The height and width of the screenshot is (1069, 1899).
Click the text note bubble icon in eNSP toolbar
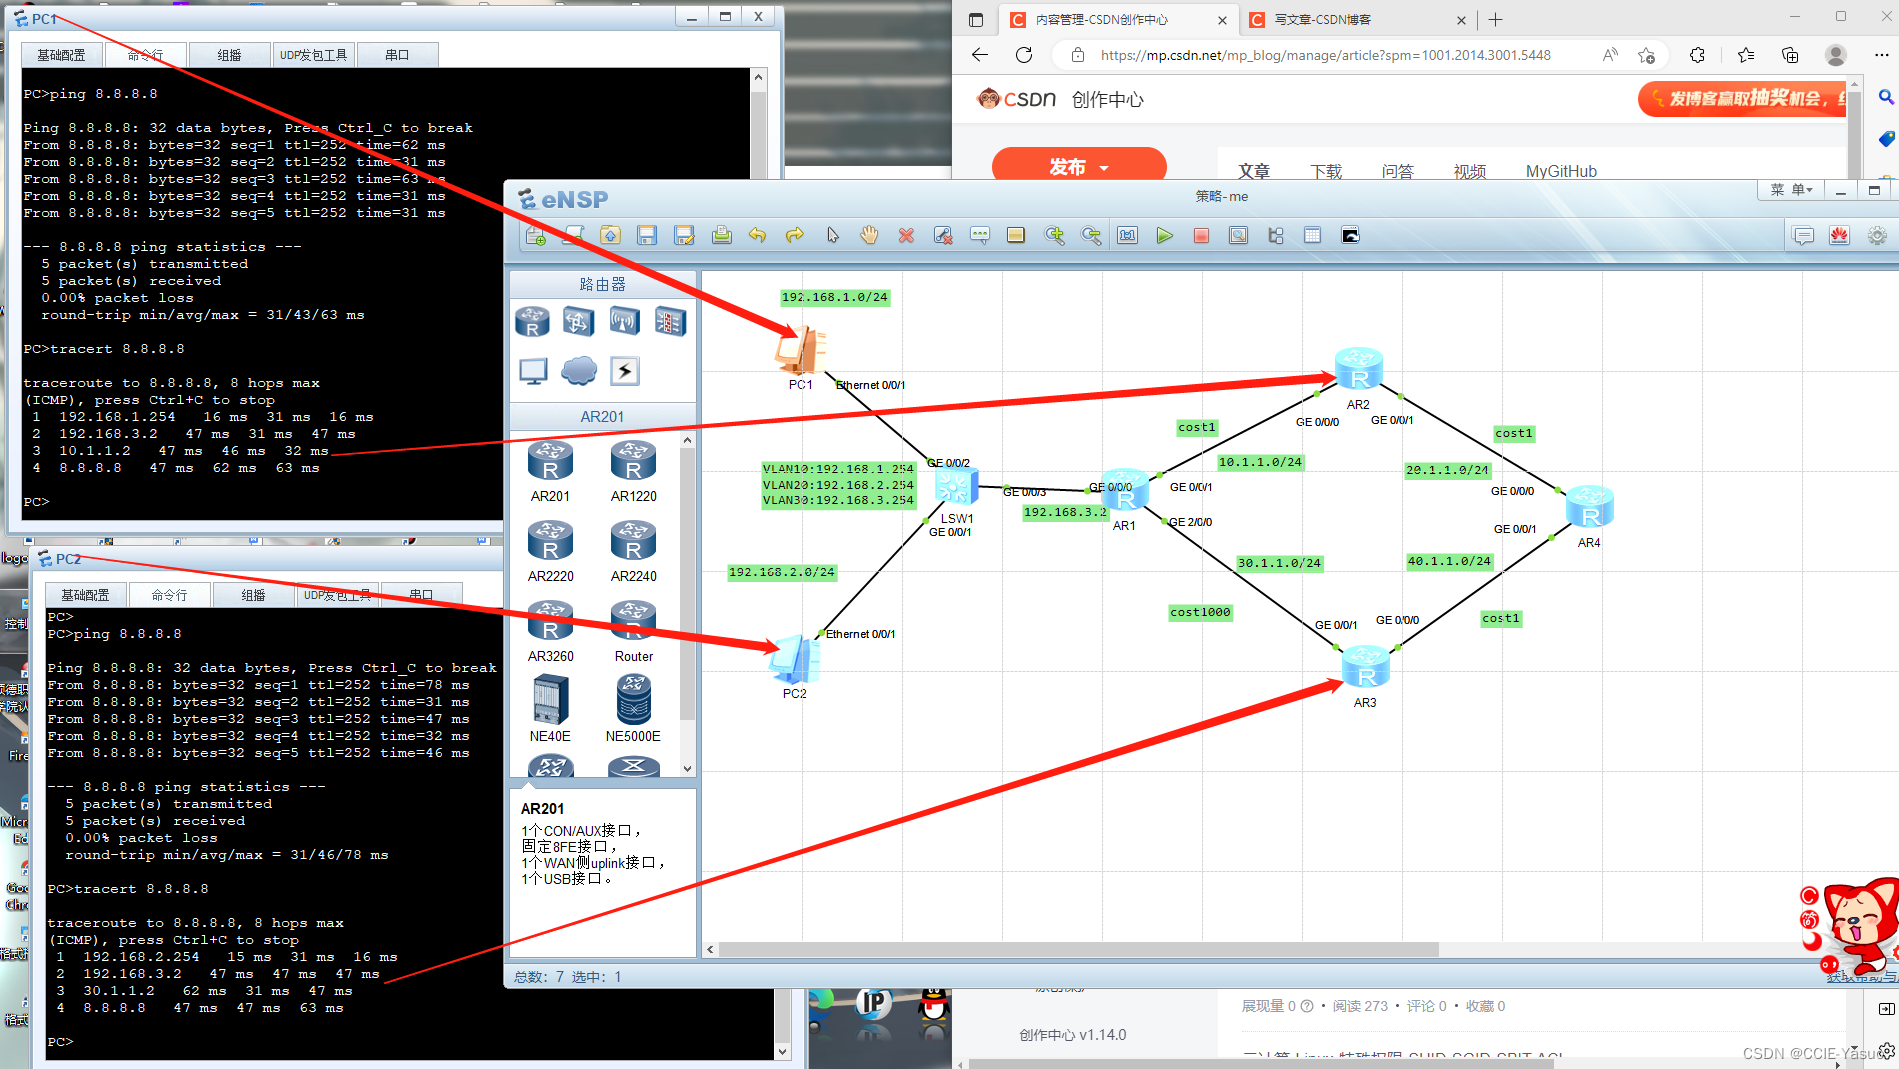pos(980,236)
